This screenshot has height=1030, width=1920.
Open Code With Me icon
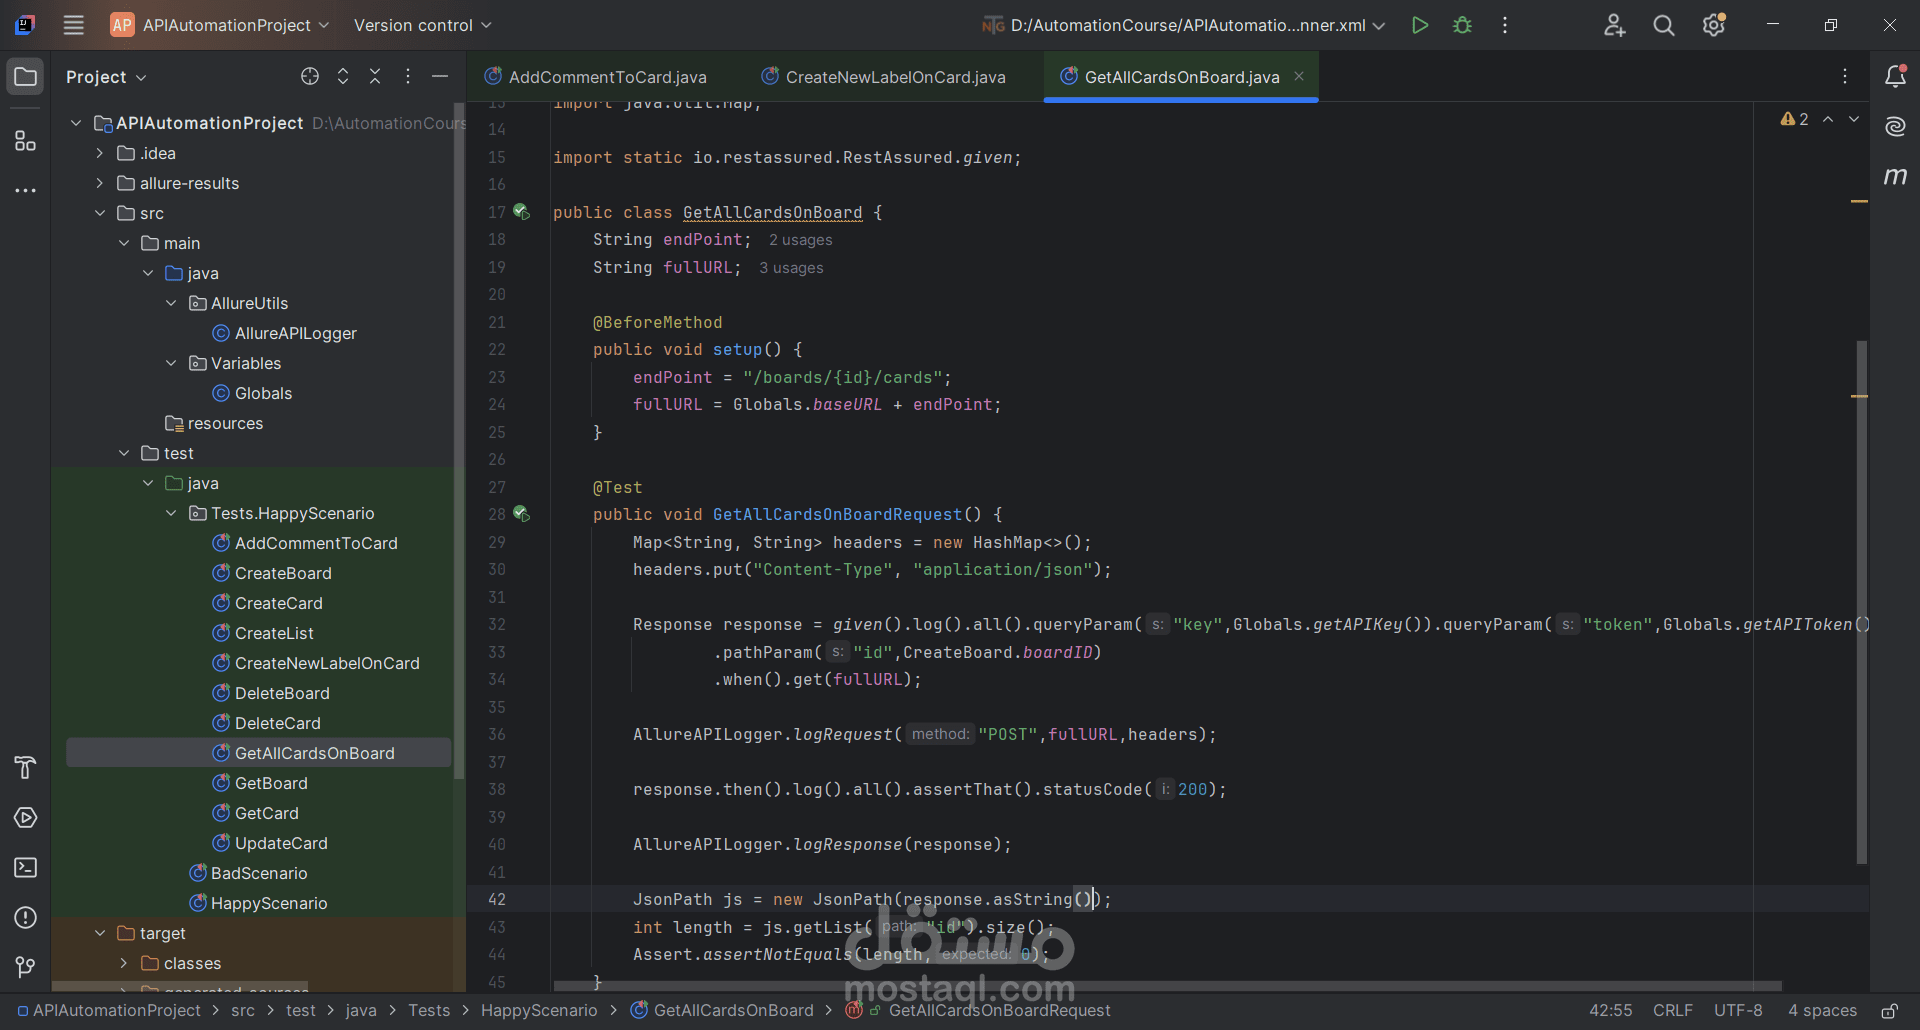pyautogui.click(x=1614, y=25)
